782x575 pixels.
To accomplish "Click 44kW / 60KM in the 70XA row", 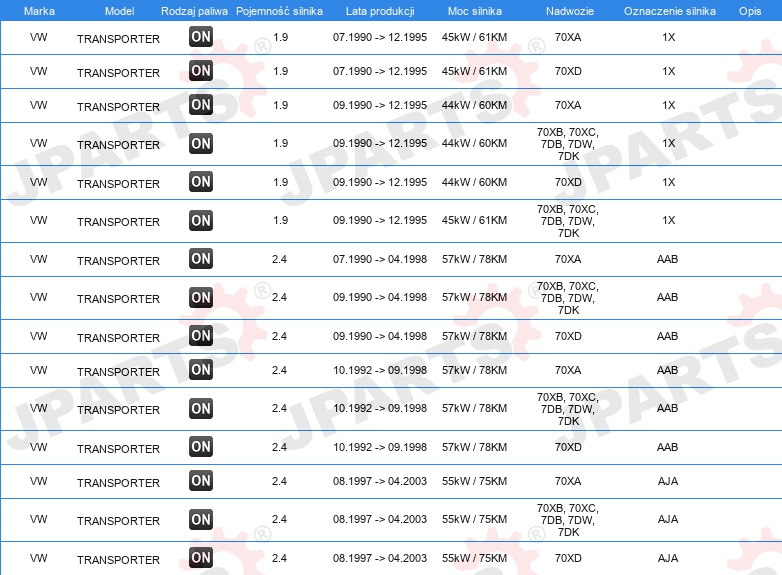I will [474, 105].
